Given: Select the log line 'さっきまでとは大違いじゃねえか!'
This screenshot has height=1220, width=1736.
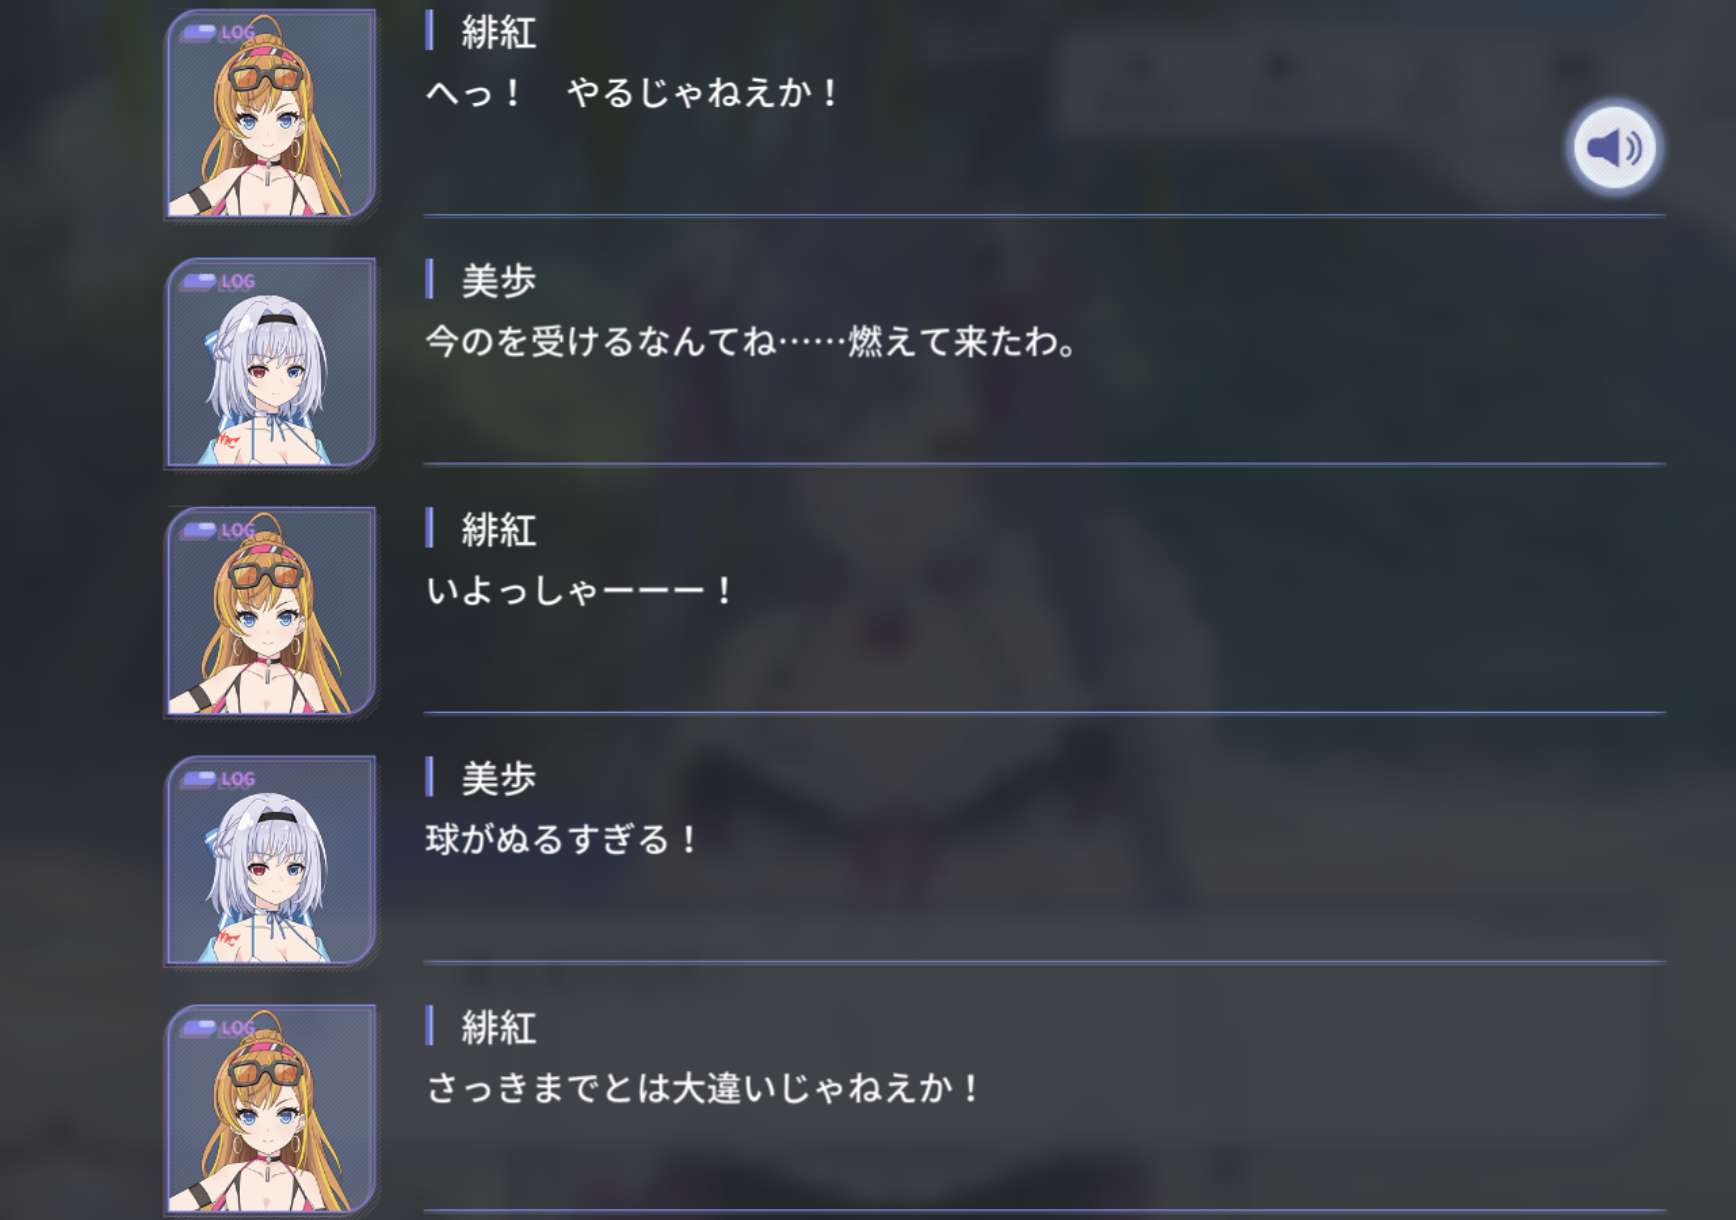Looking at the screenshot, I should click(704, 1088).
